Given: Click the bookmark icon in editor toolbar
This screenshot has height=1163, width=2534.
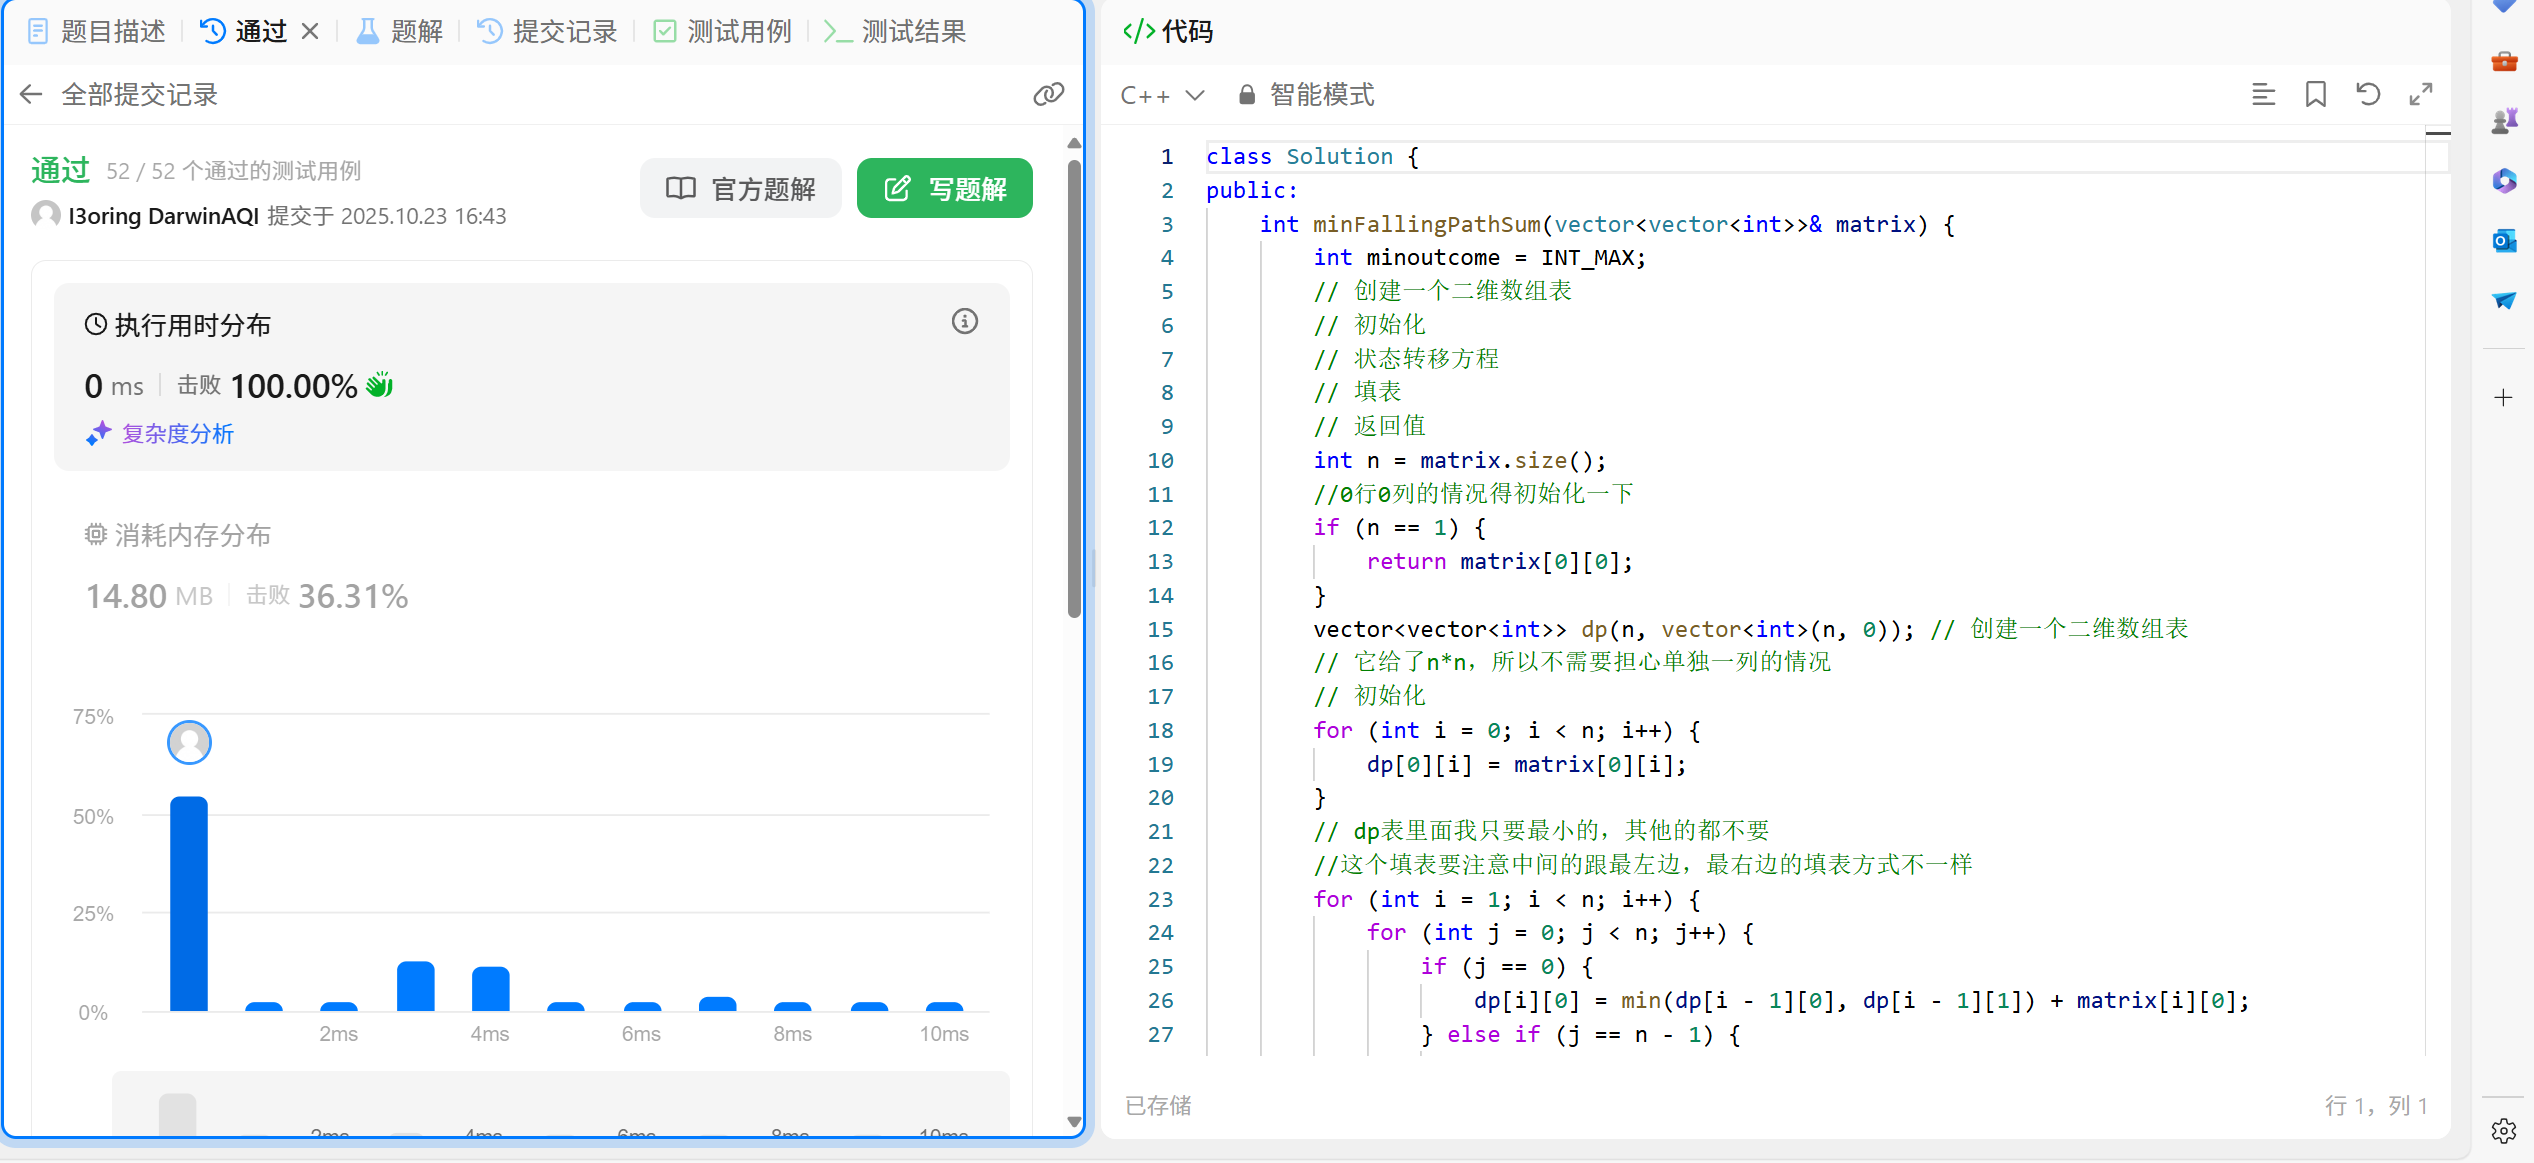Looking at the screenshot, I should point(2316,94).
